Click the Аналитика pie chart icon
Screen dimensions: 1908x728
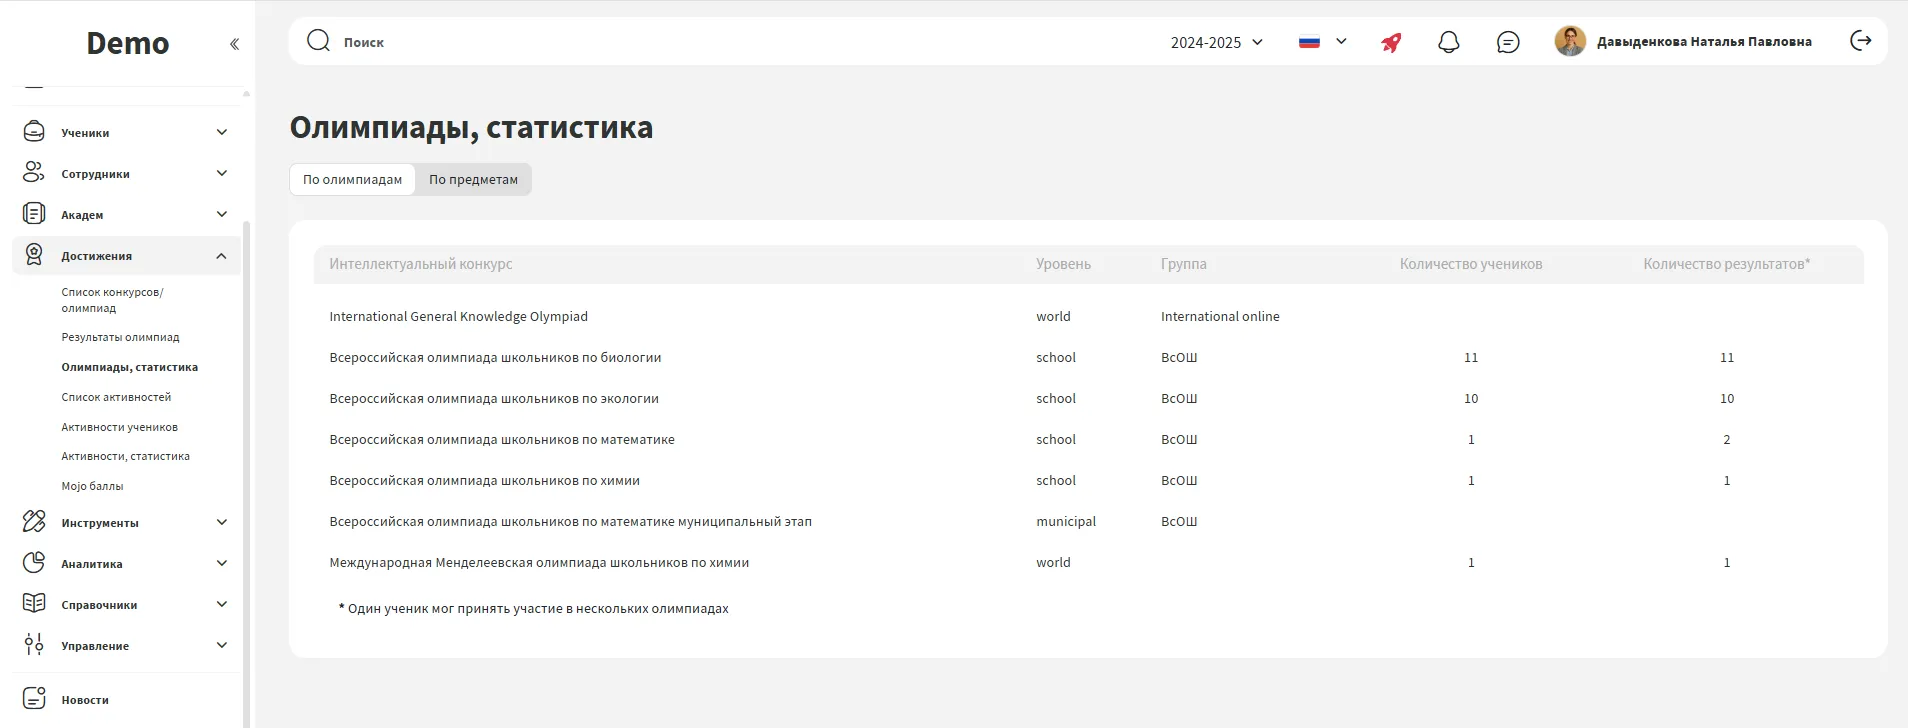coord(34,563)
